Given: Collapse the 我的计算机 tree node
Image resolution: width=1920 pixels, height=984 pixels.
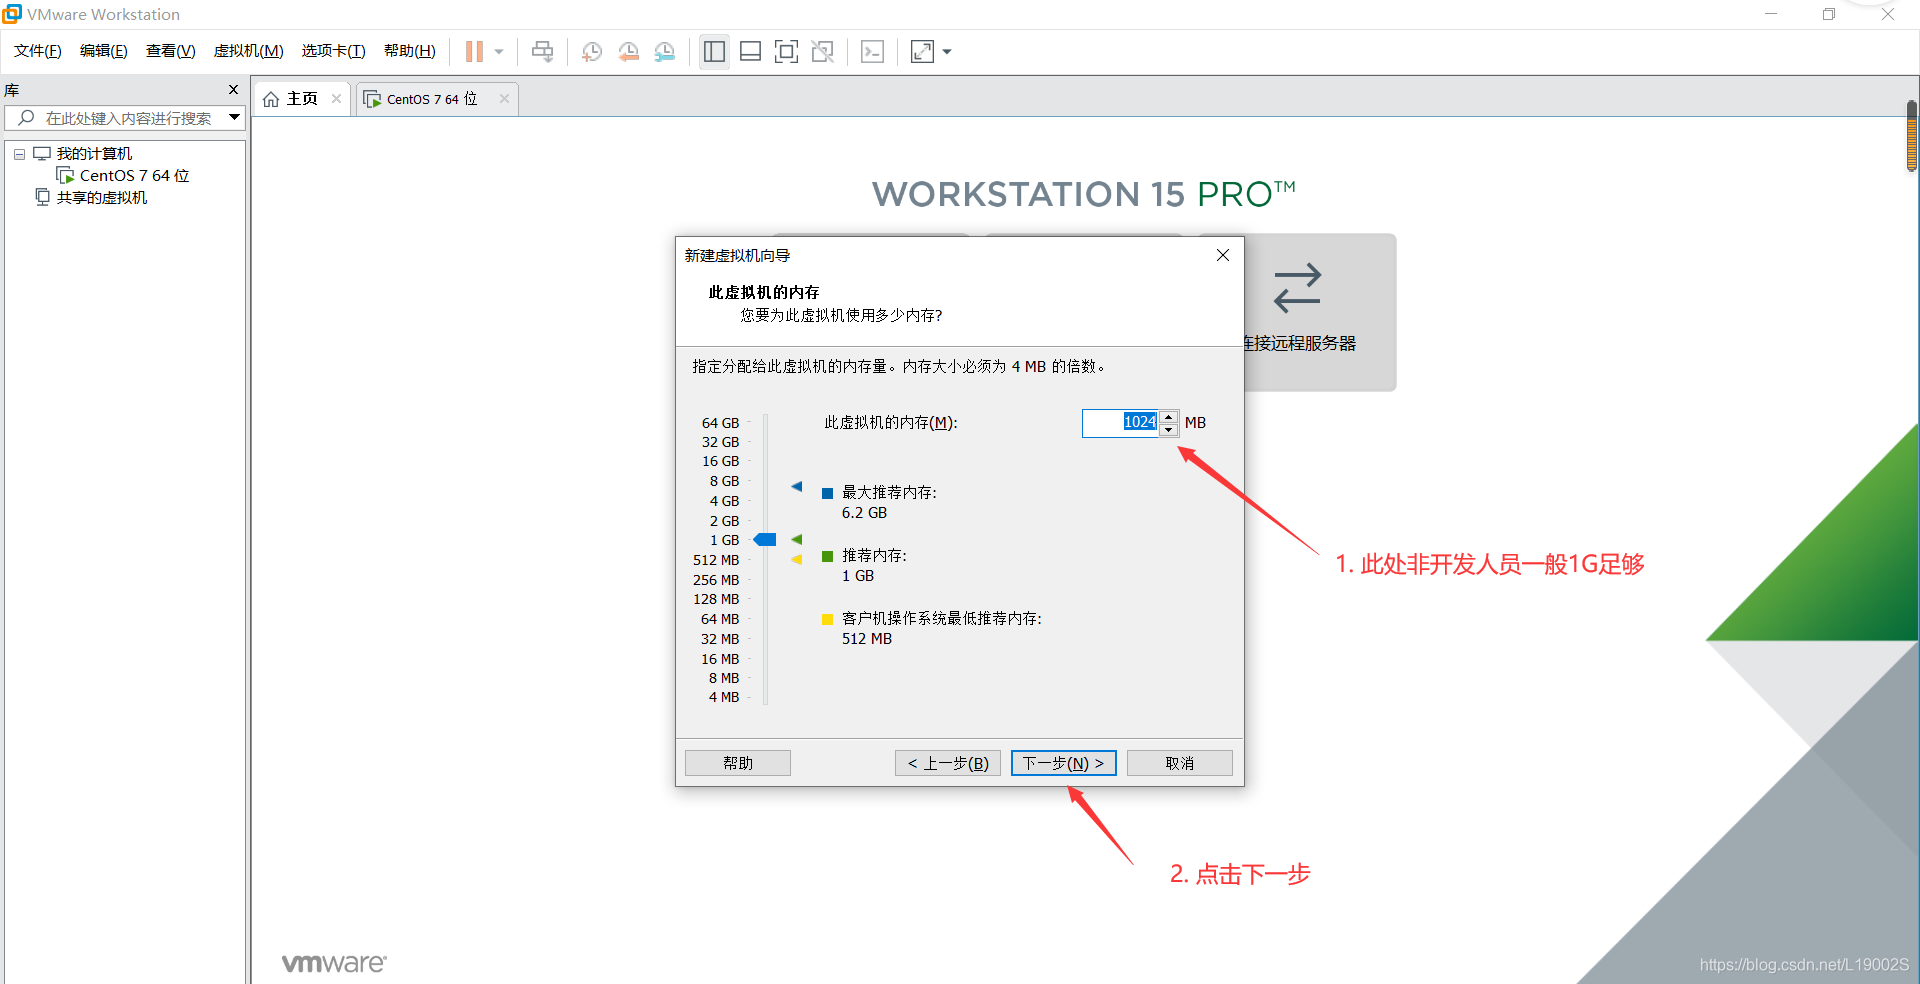Looking at the screenshot, I should 19,154.
